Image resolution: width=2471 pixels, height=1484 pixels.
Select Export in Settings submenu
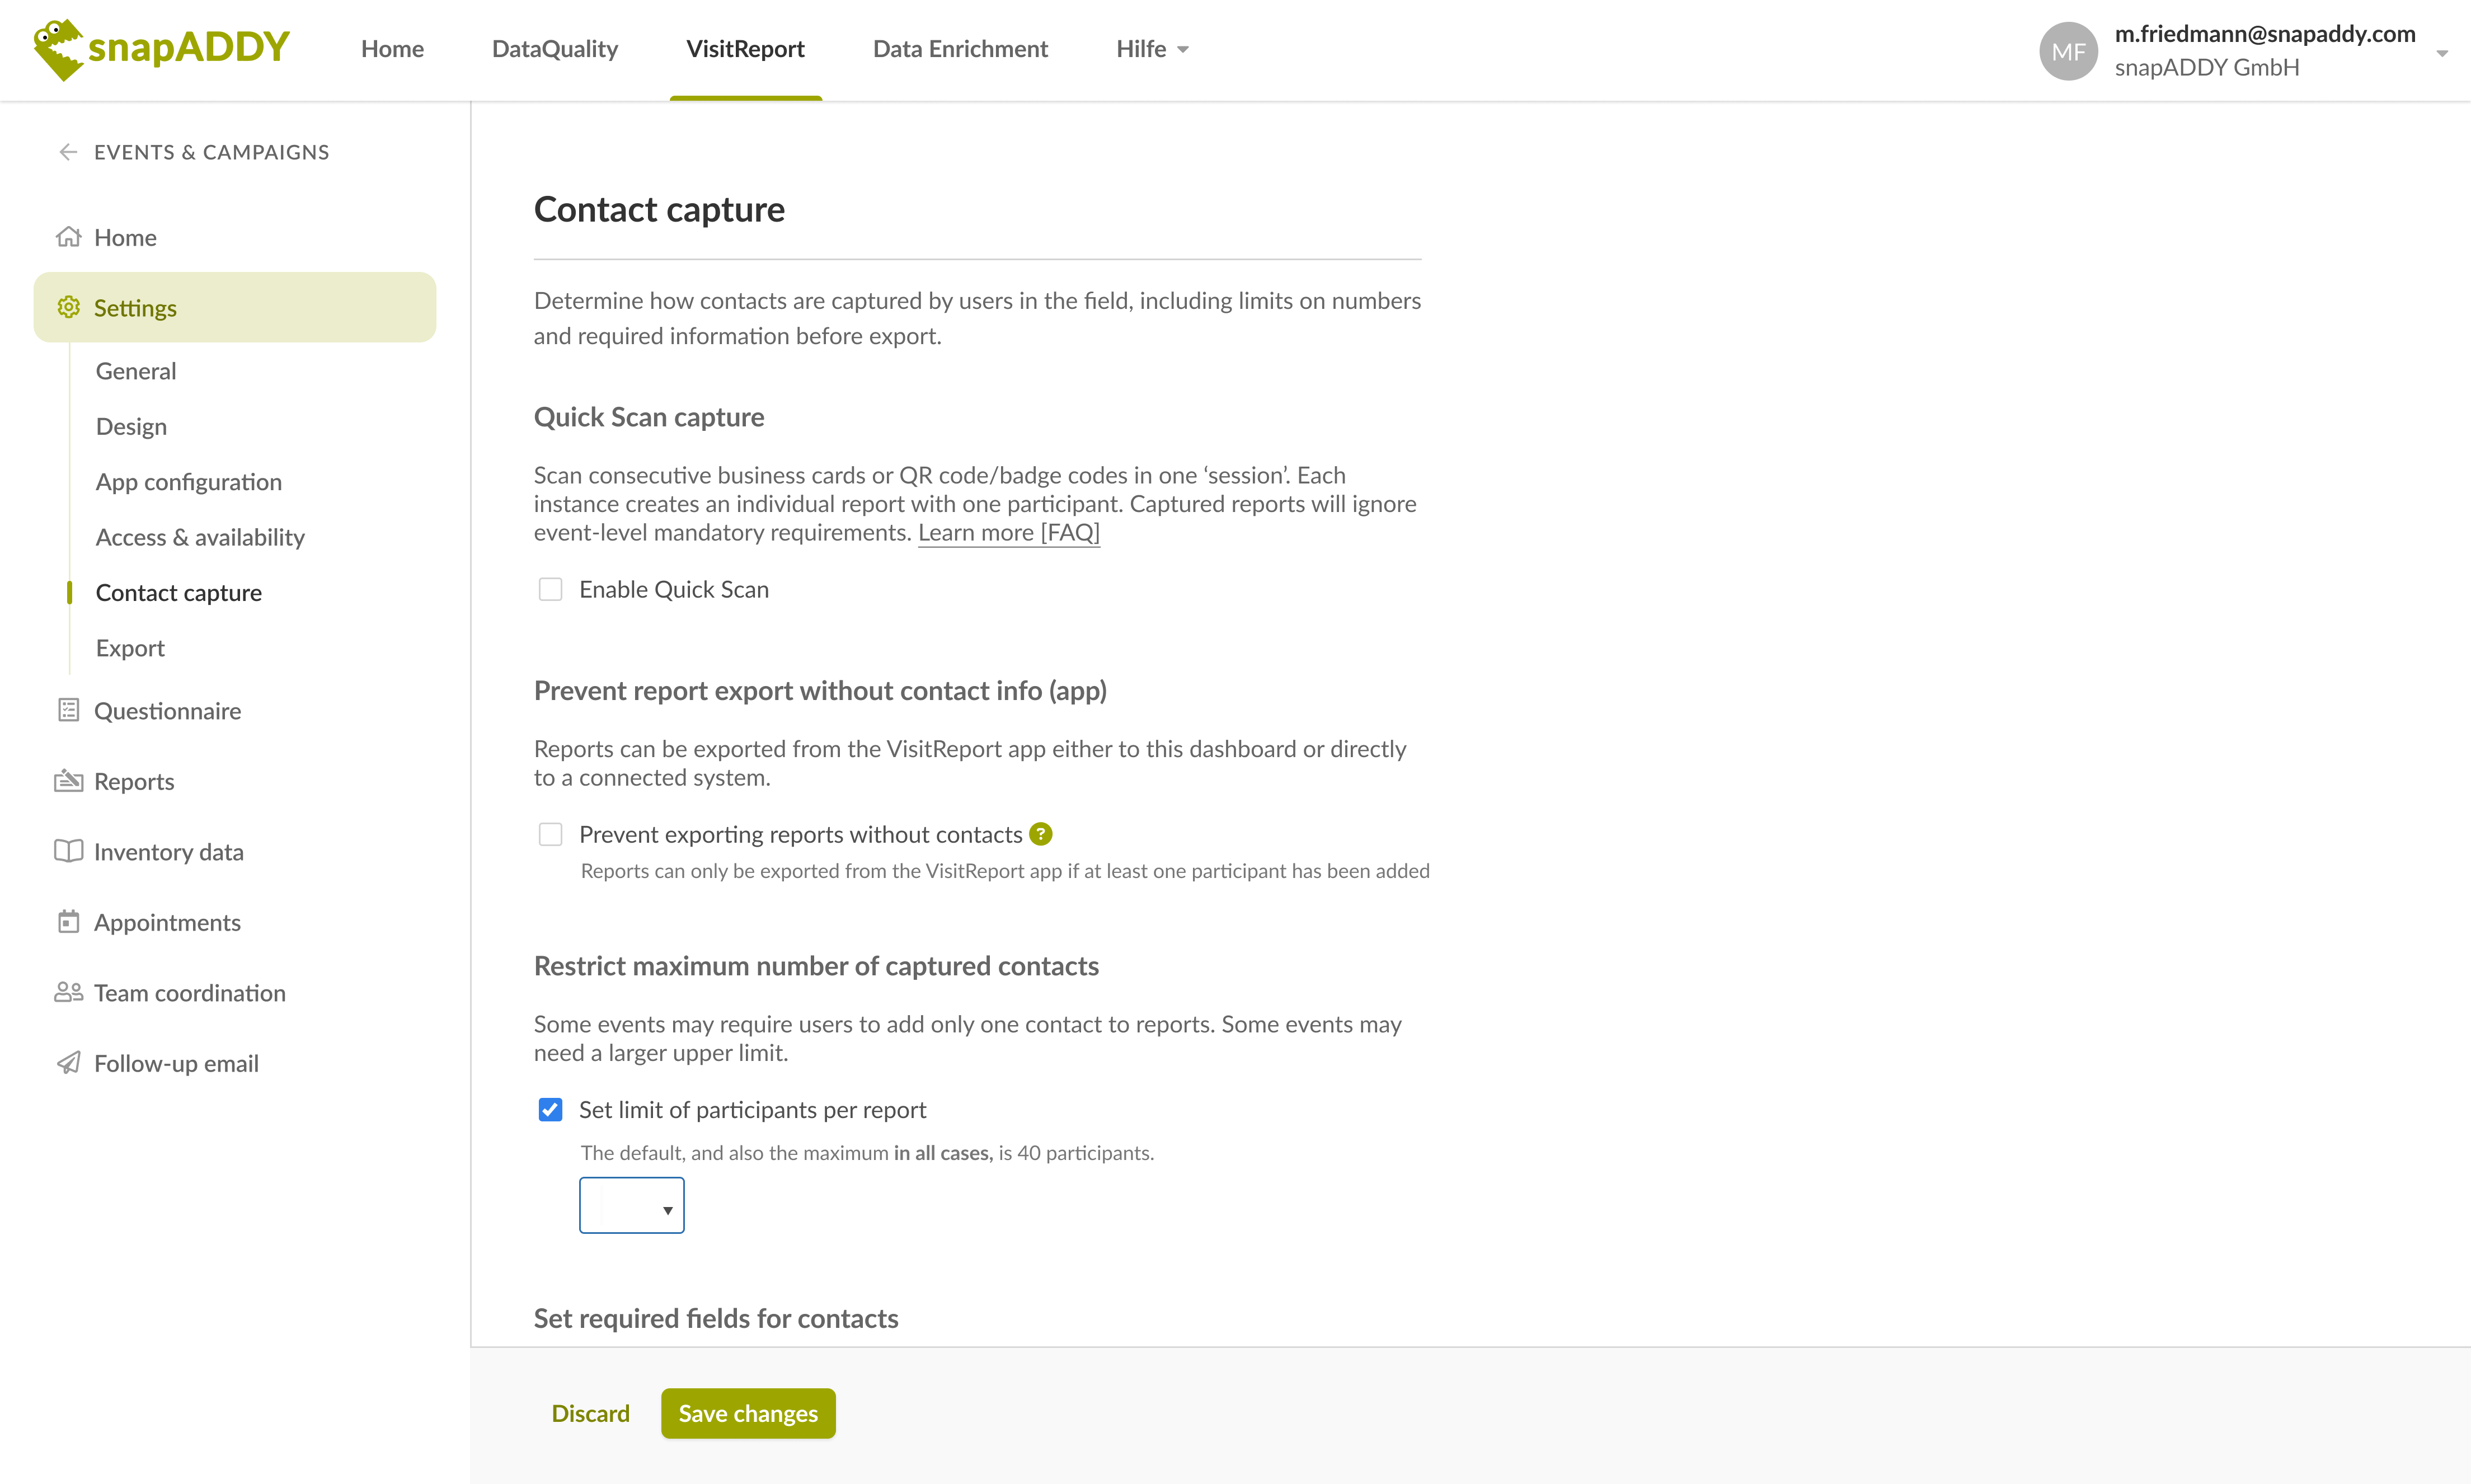click(x=130, y=647)
